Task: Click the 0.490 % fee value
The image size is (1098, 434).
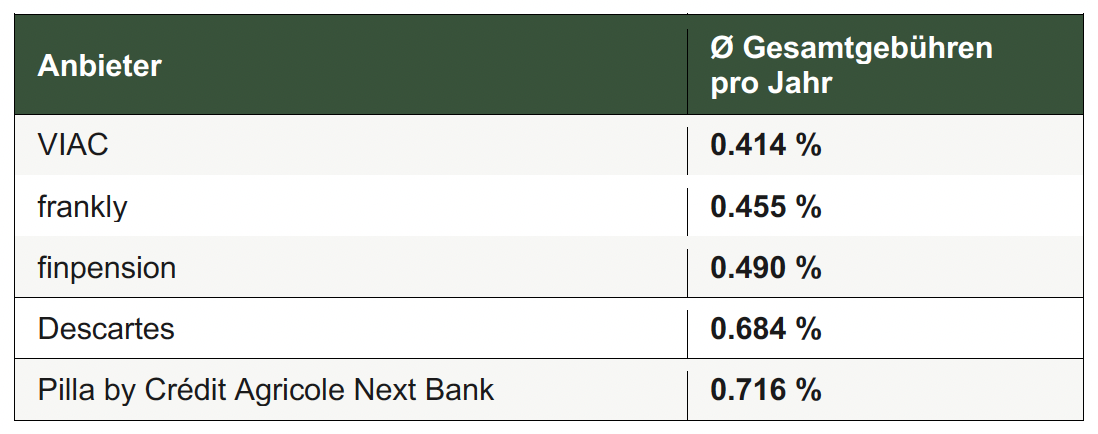Action: (x=765, y=267)
